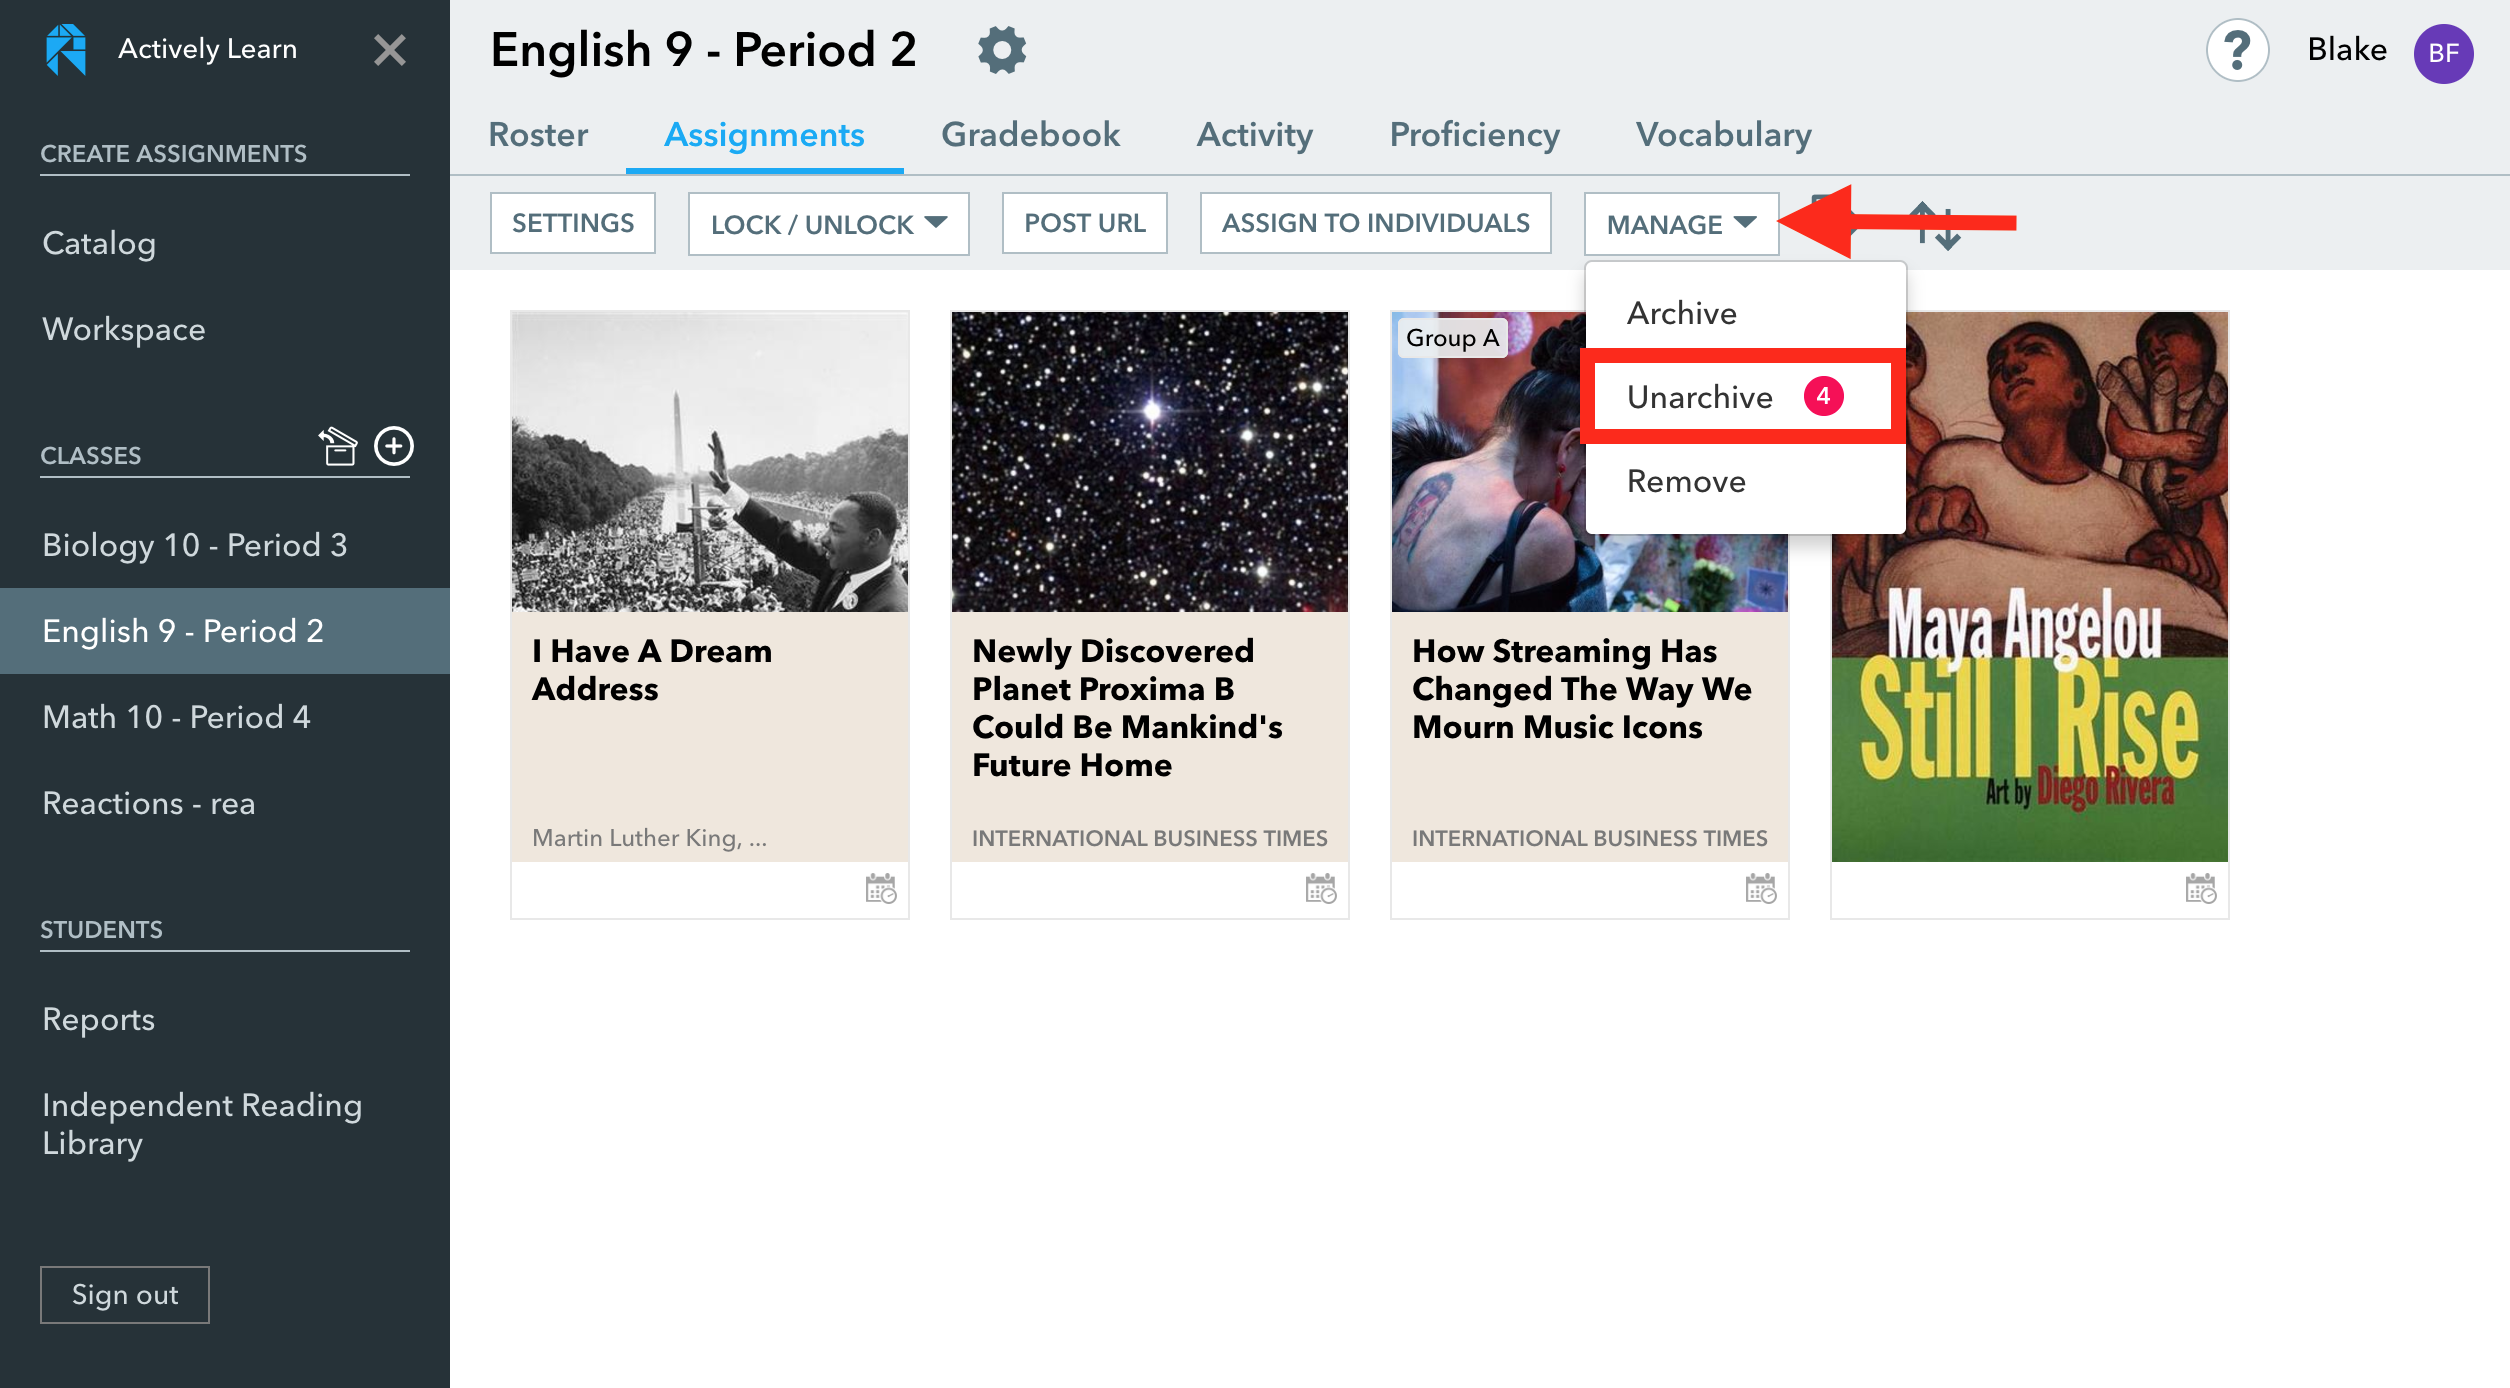2510x1388 pixels.
Task: Go to the Activity tab
Action: [x=1254, y=135]
